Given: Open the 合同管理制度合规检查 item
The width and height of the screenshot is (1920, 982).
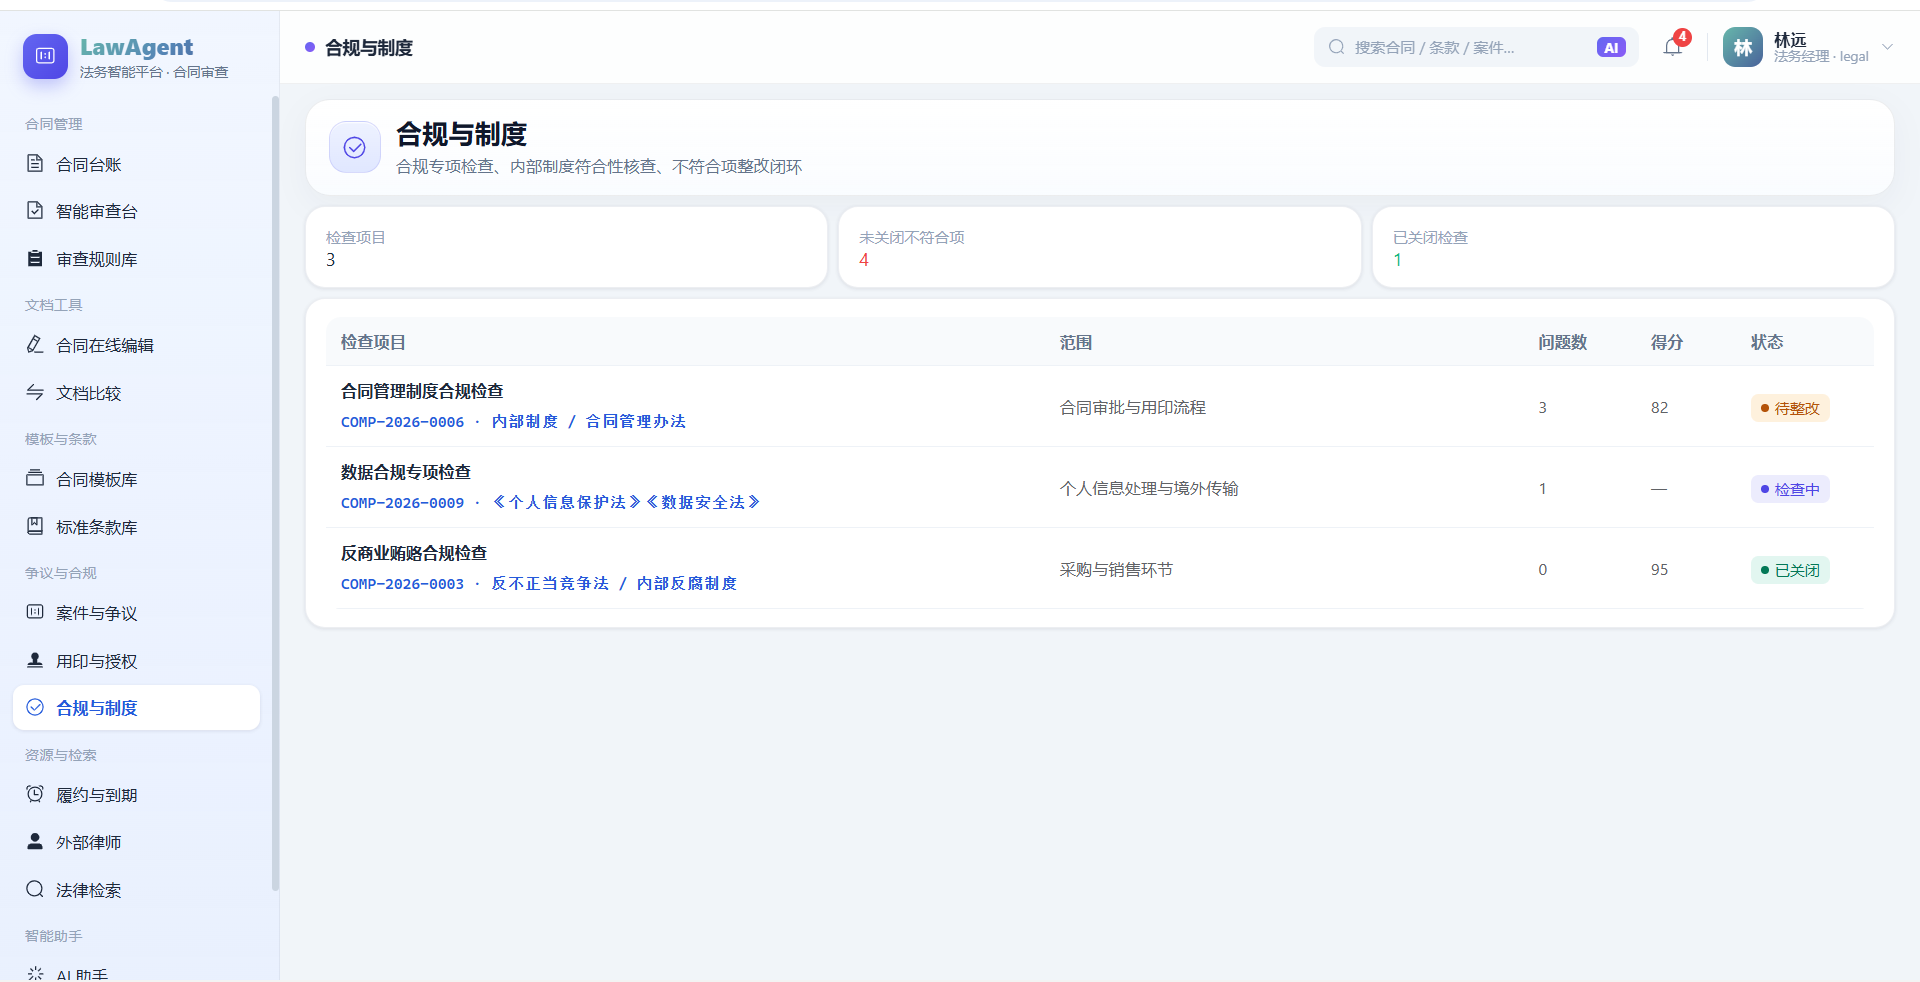Looking at the screenshot, I should coord(422,391).
